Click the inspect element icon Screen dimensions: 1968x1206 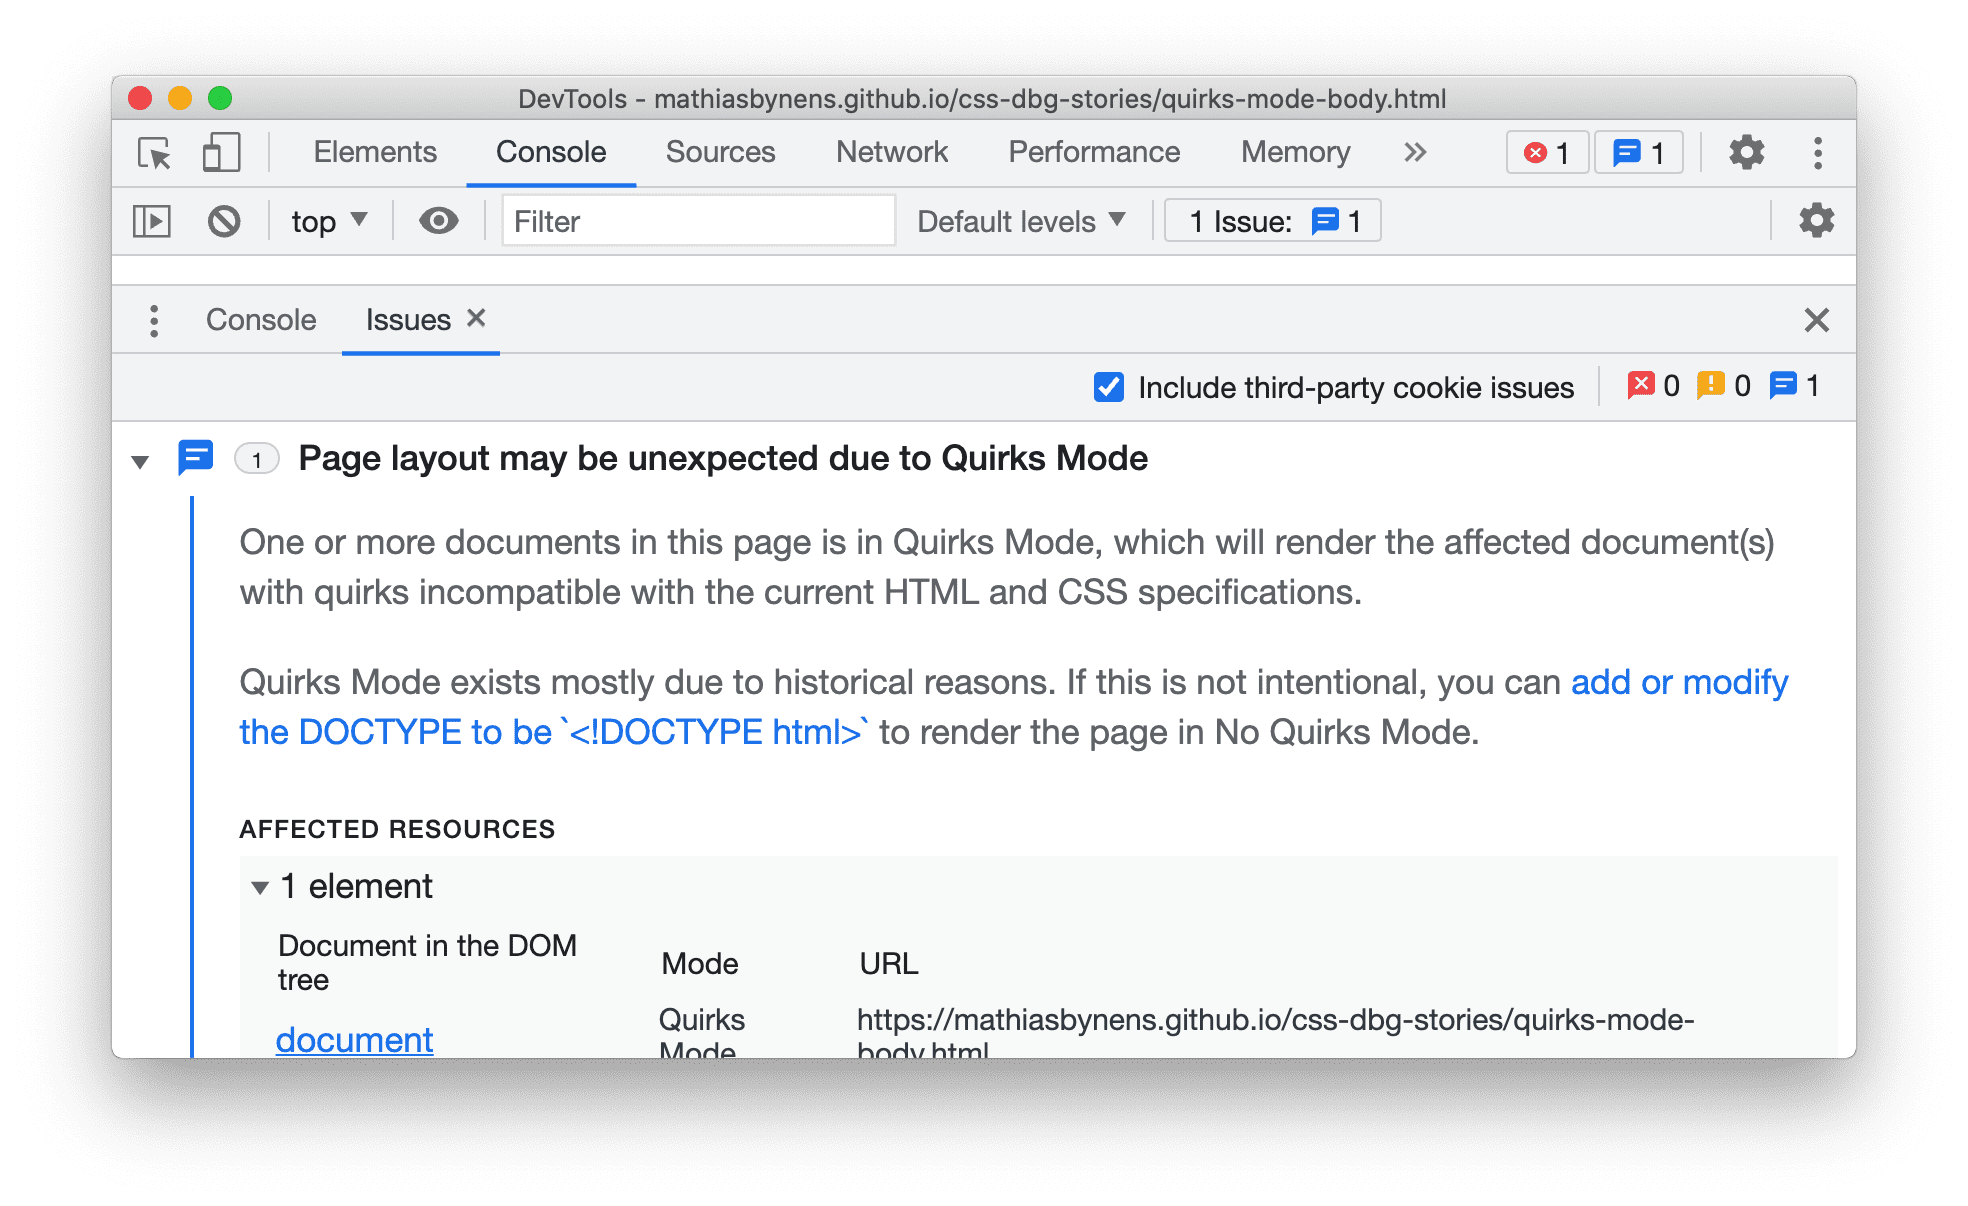[157, 152]
